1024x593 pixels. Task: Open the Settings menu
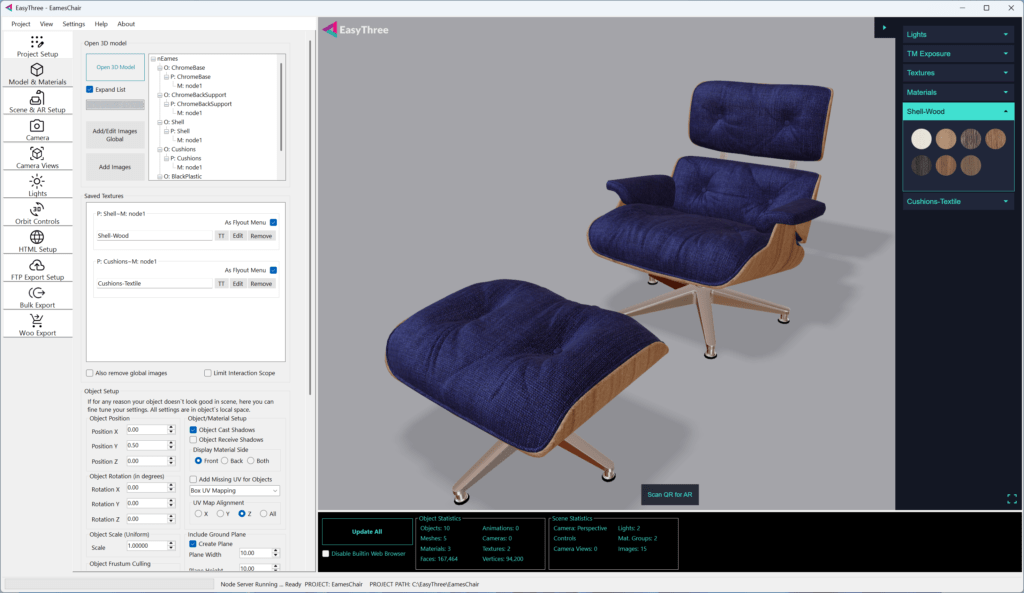coord(73,23)
